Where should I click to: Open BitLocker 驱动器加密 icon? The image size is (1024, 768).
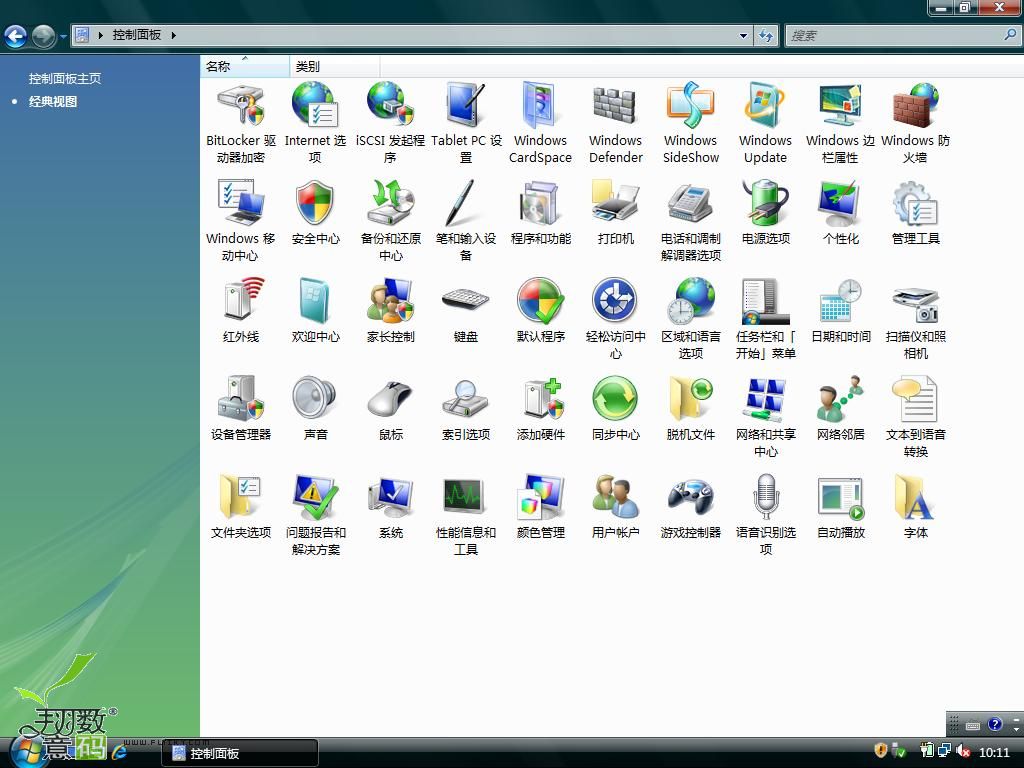click(240, 104)
